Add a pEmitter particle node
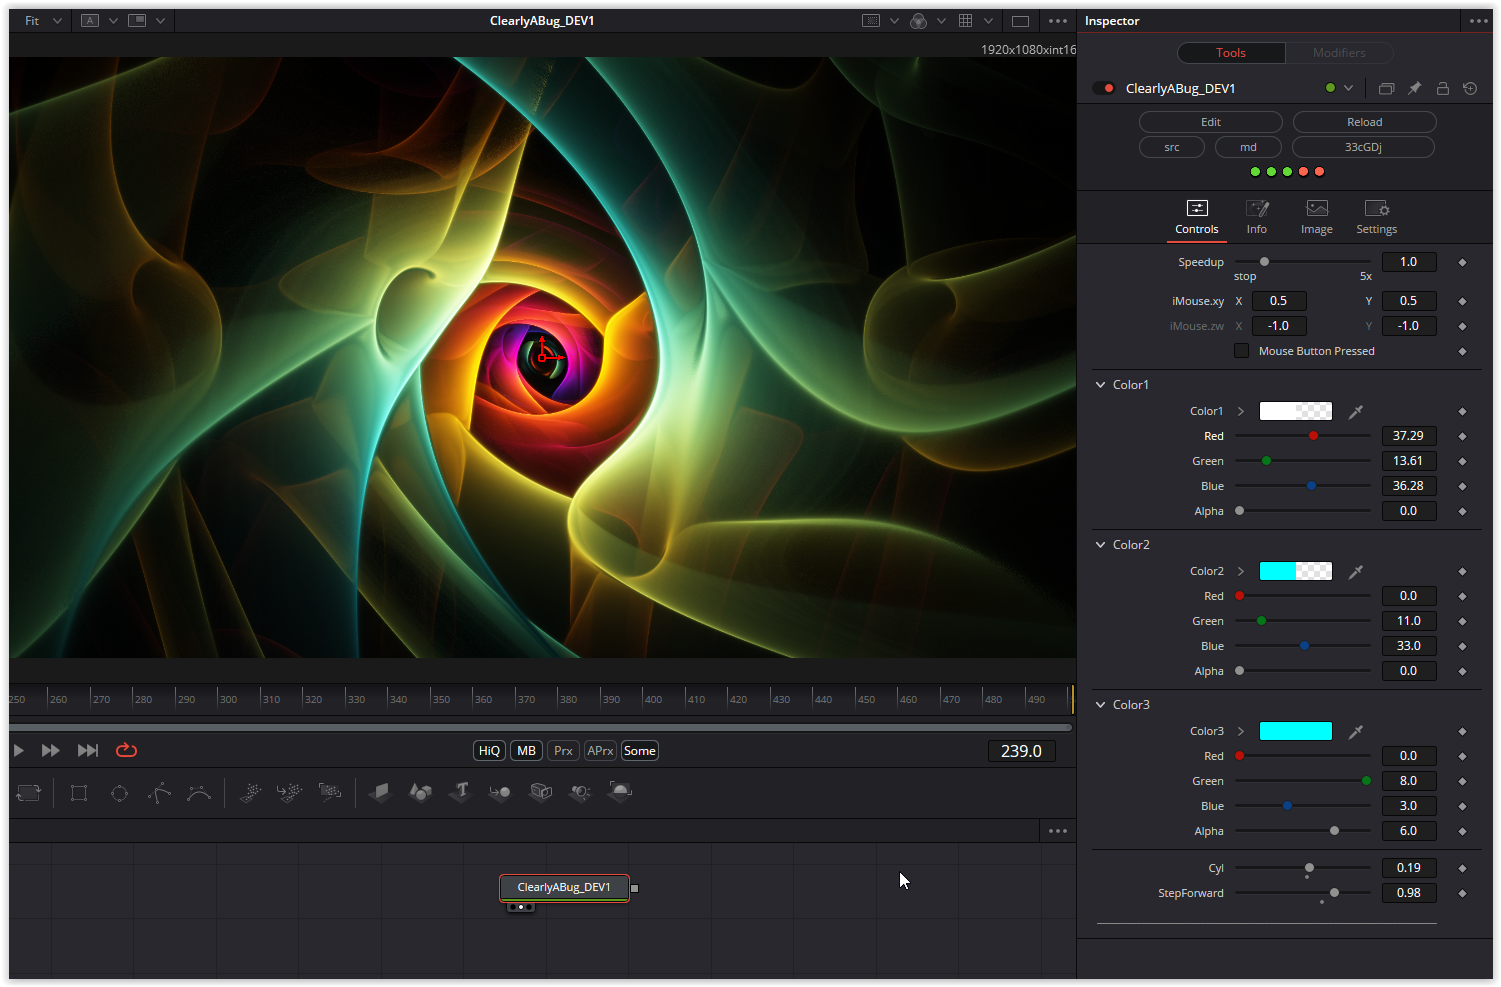The image size is (1501, 987). click(x=250, y=793)
